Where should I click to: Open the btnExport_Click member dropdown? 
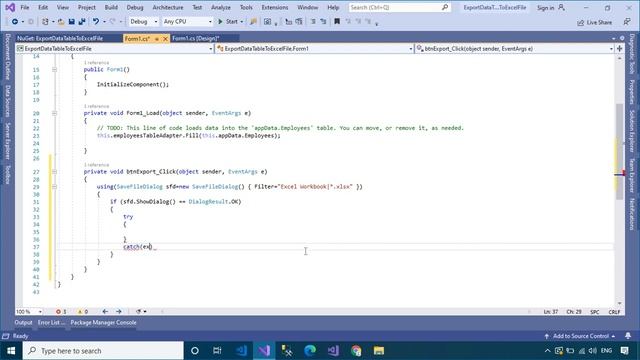click(x=515, y=49)
